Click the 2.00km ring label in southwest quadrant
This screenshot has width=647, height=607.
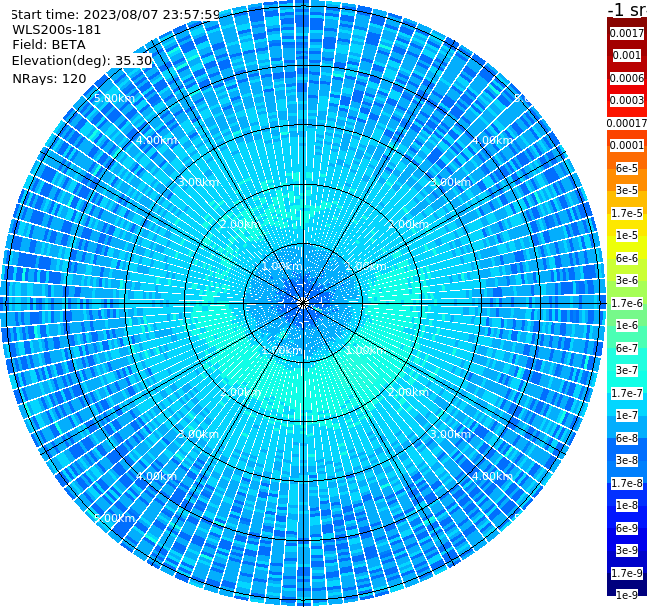click(240, 392)
